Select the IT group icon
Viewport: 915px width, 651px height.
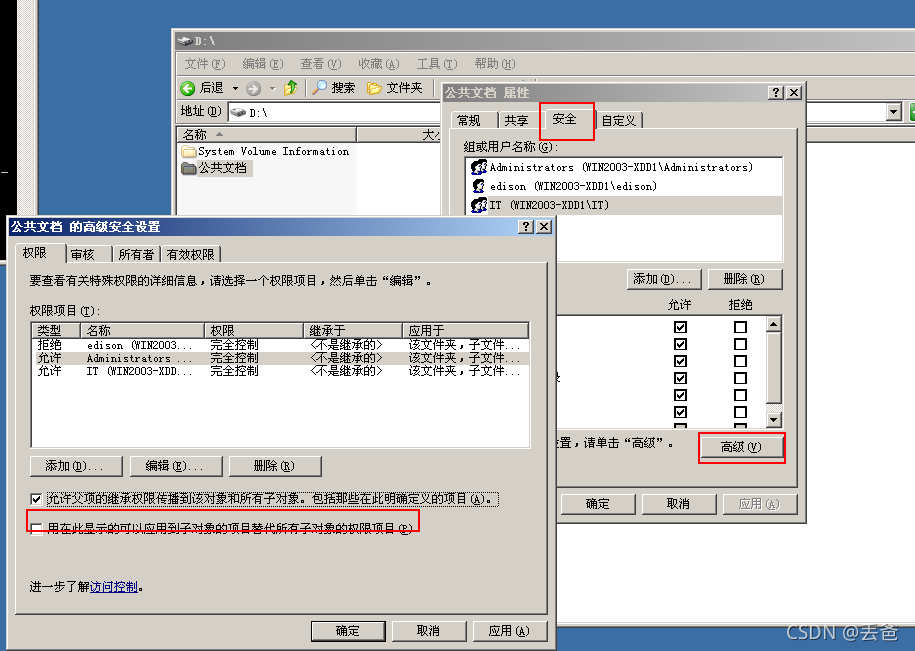479,205
